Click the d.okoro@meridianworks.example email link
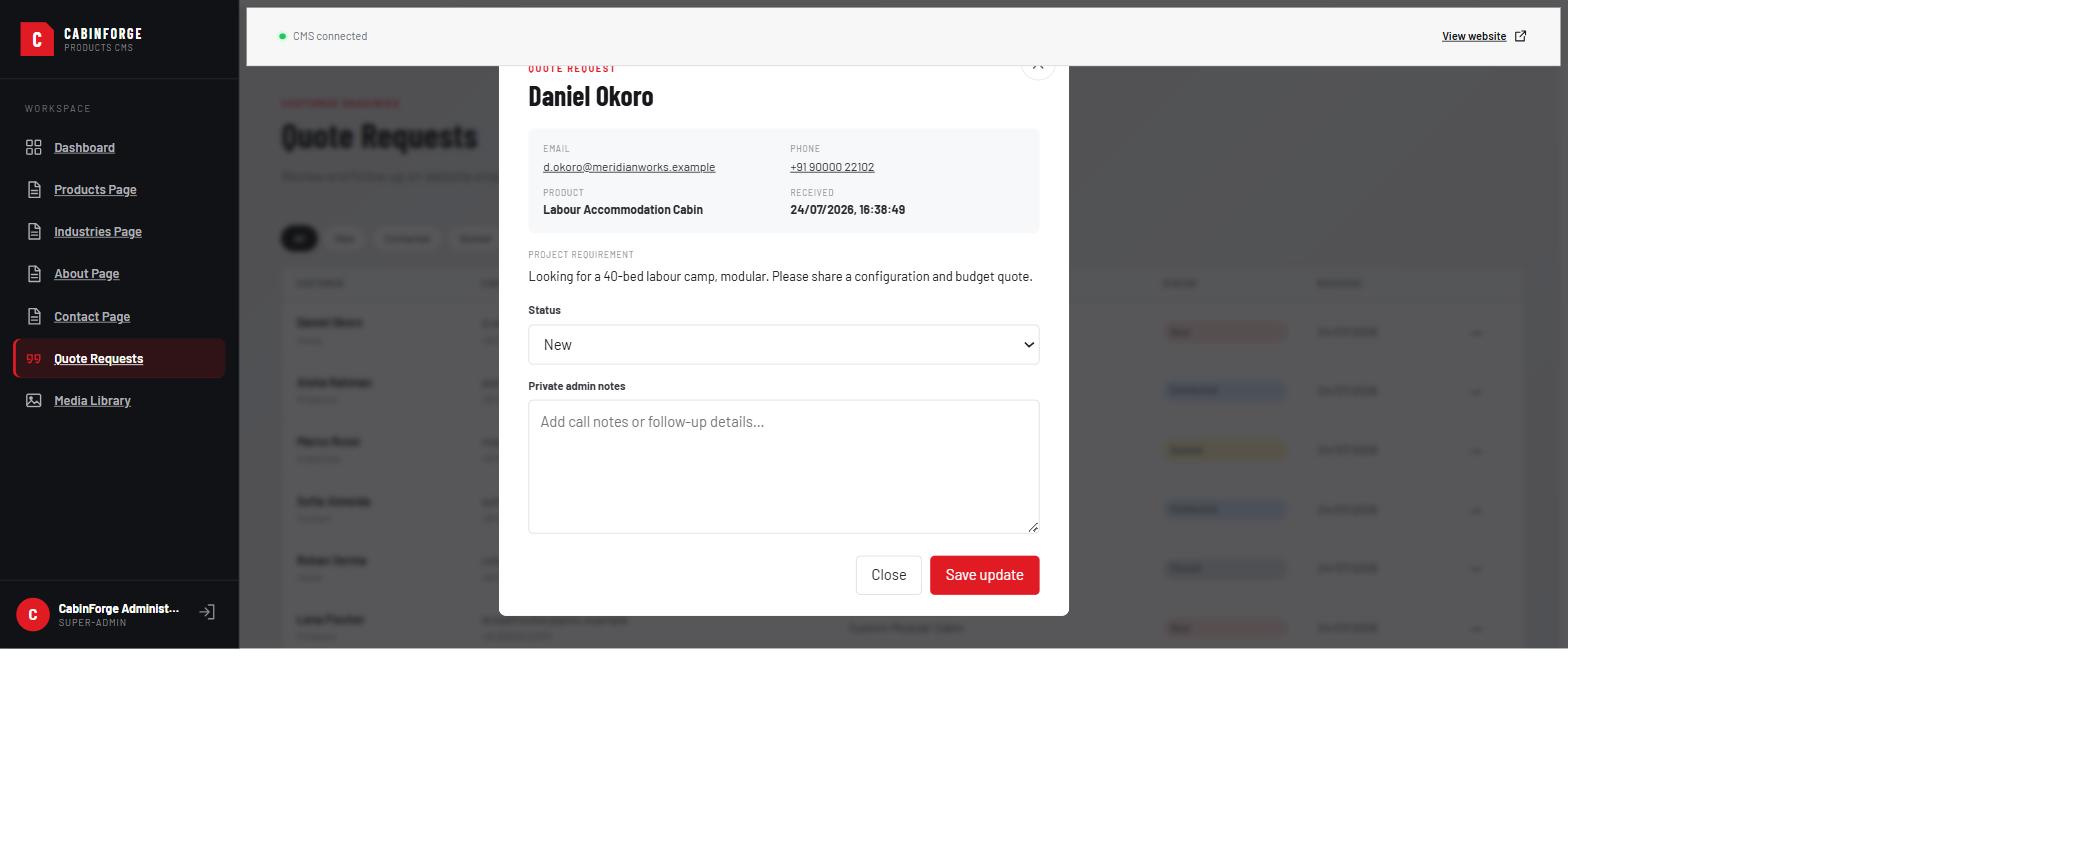 tap(629, 167)
